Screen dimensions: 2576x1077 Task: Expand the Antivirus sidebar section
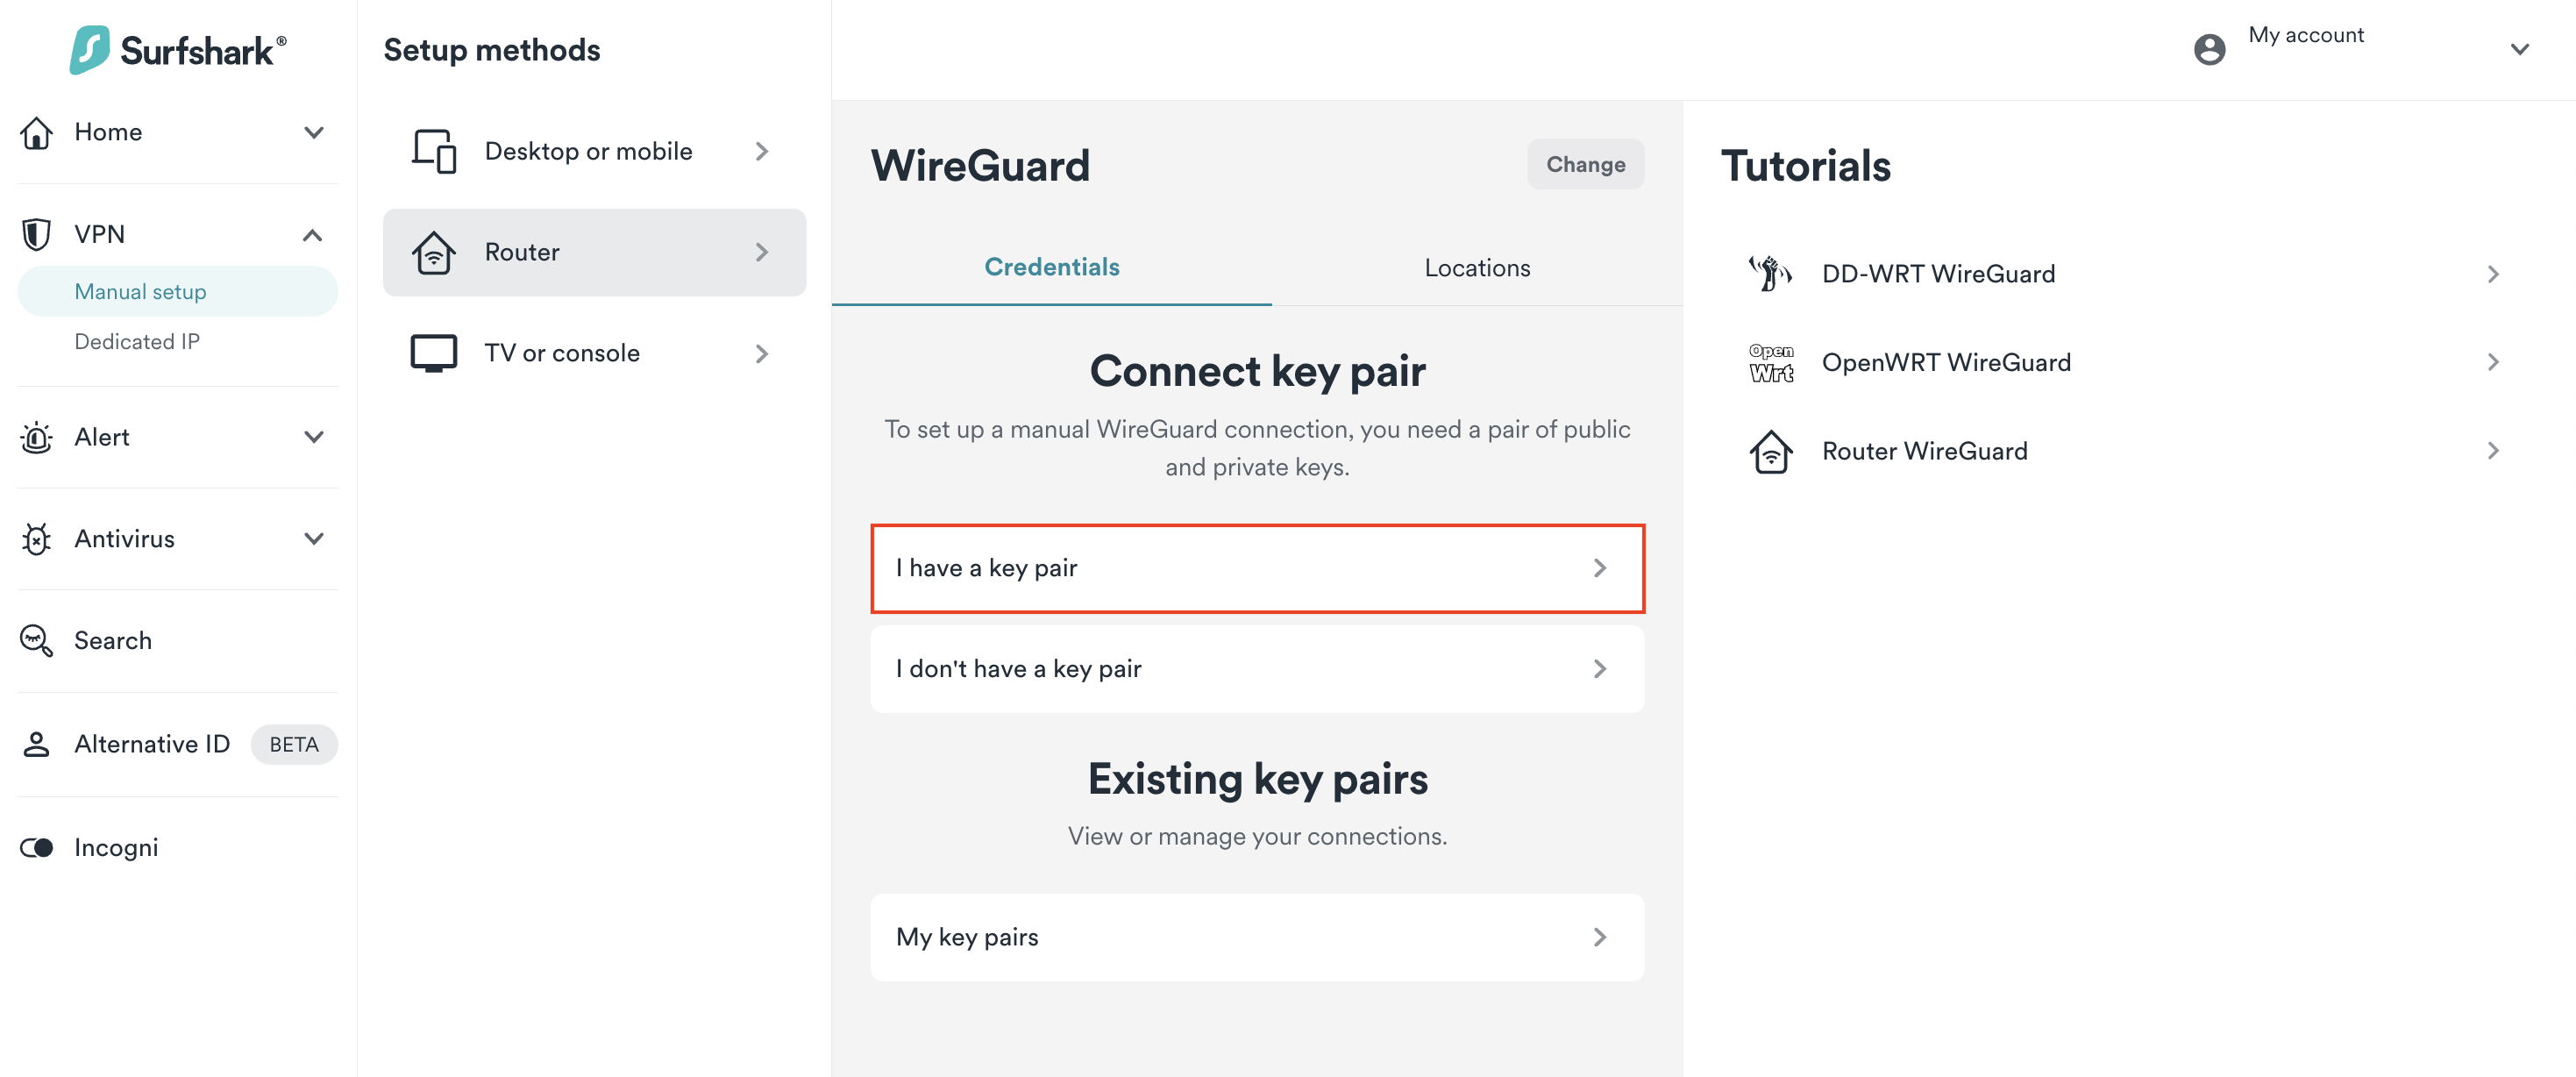314,539
